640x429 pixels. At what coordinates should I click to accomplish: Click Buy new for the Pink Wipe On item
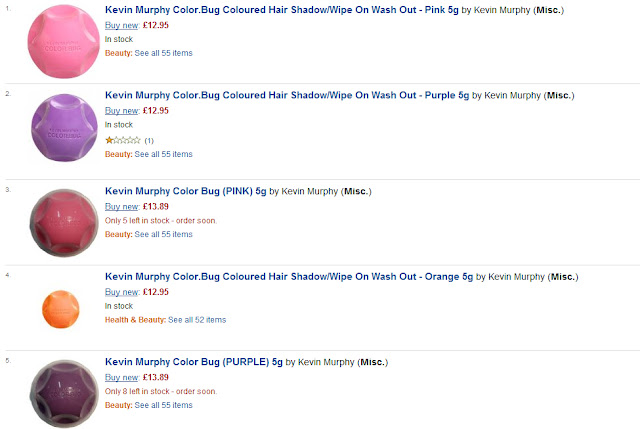[122, 25]
